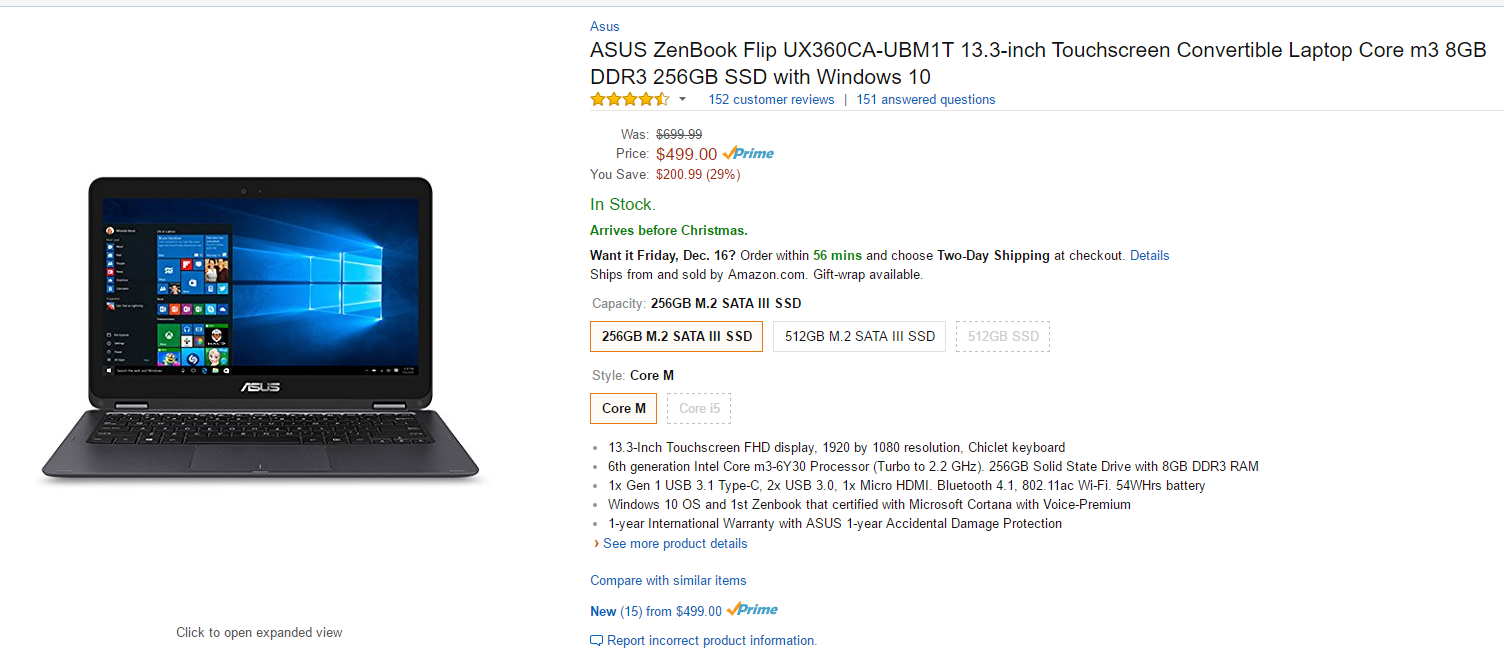The width and height of the screenshot is (1504, 651).
Task: Switch to the Core i5 style
Action: click(699, 408)
